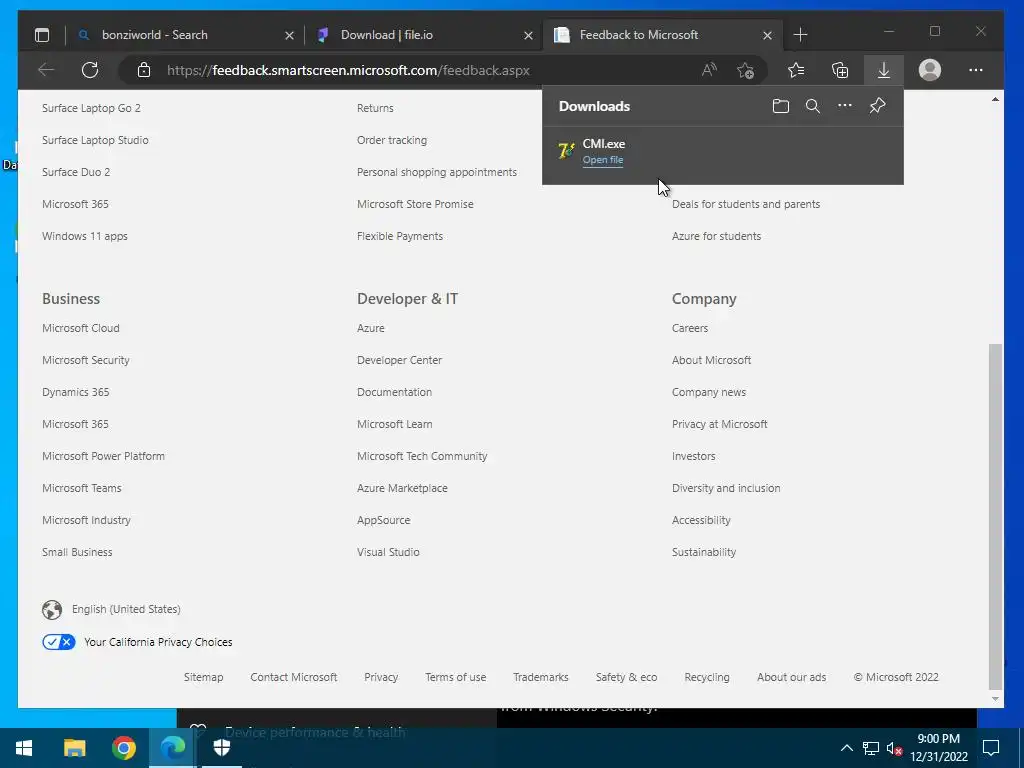Open the About our ads link
1024x768 pixels.
(792, 677)
